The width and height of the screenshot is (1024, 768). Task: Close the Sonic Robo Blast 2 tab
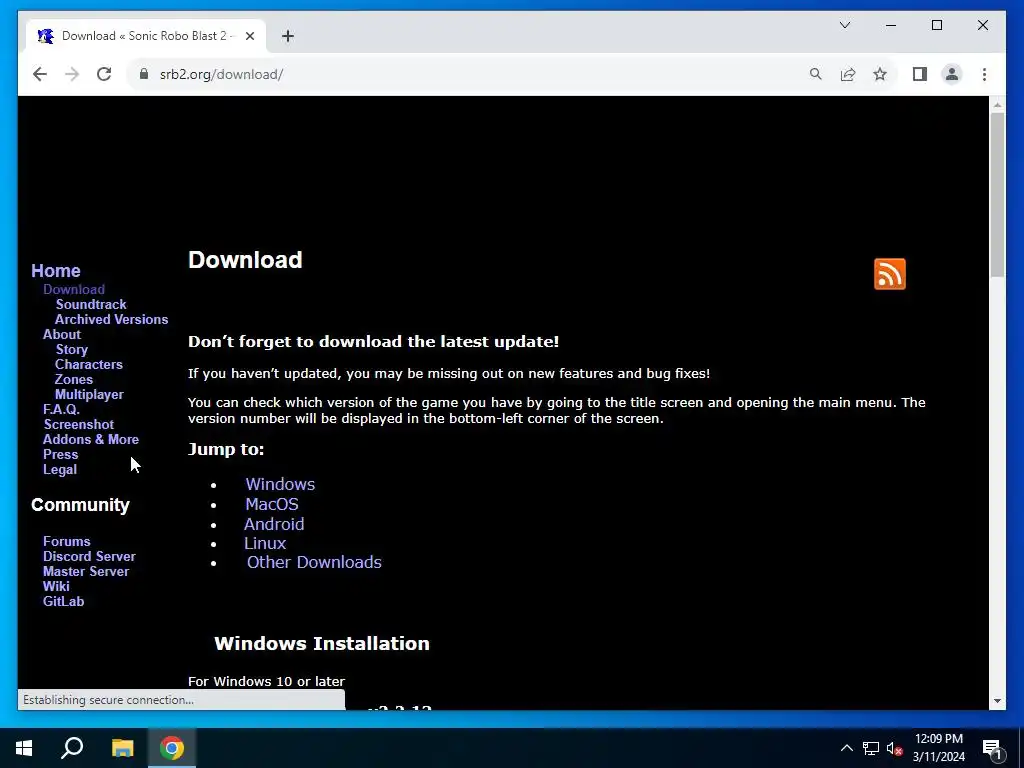pos(249,36)
